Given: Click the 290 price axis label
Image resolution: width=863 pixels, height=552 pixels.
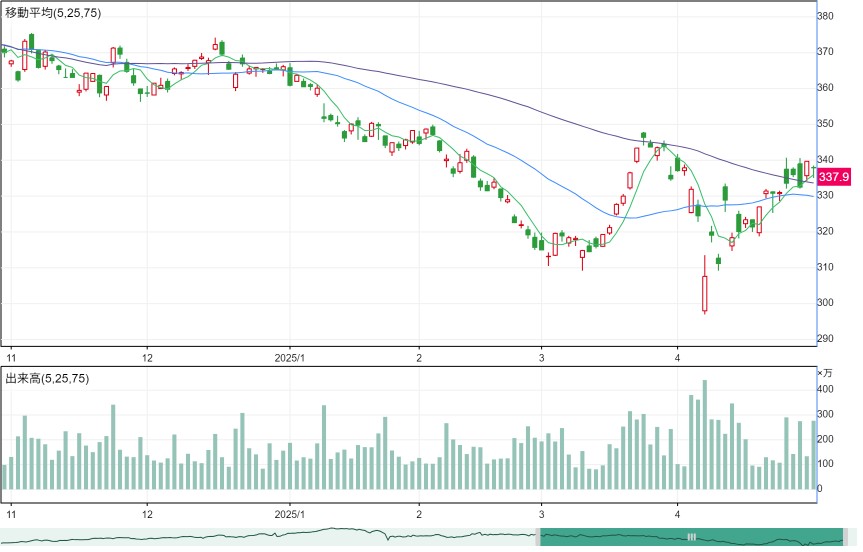Looking at the screenshot, I should point(825,338).
